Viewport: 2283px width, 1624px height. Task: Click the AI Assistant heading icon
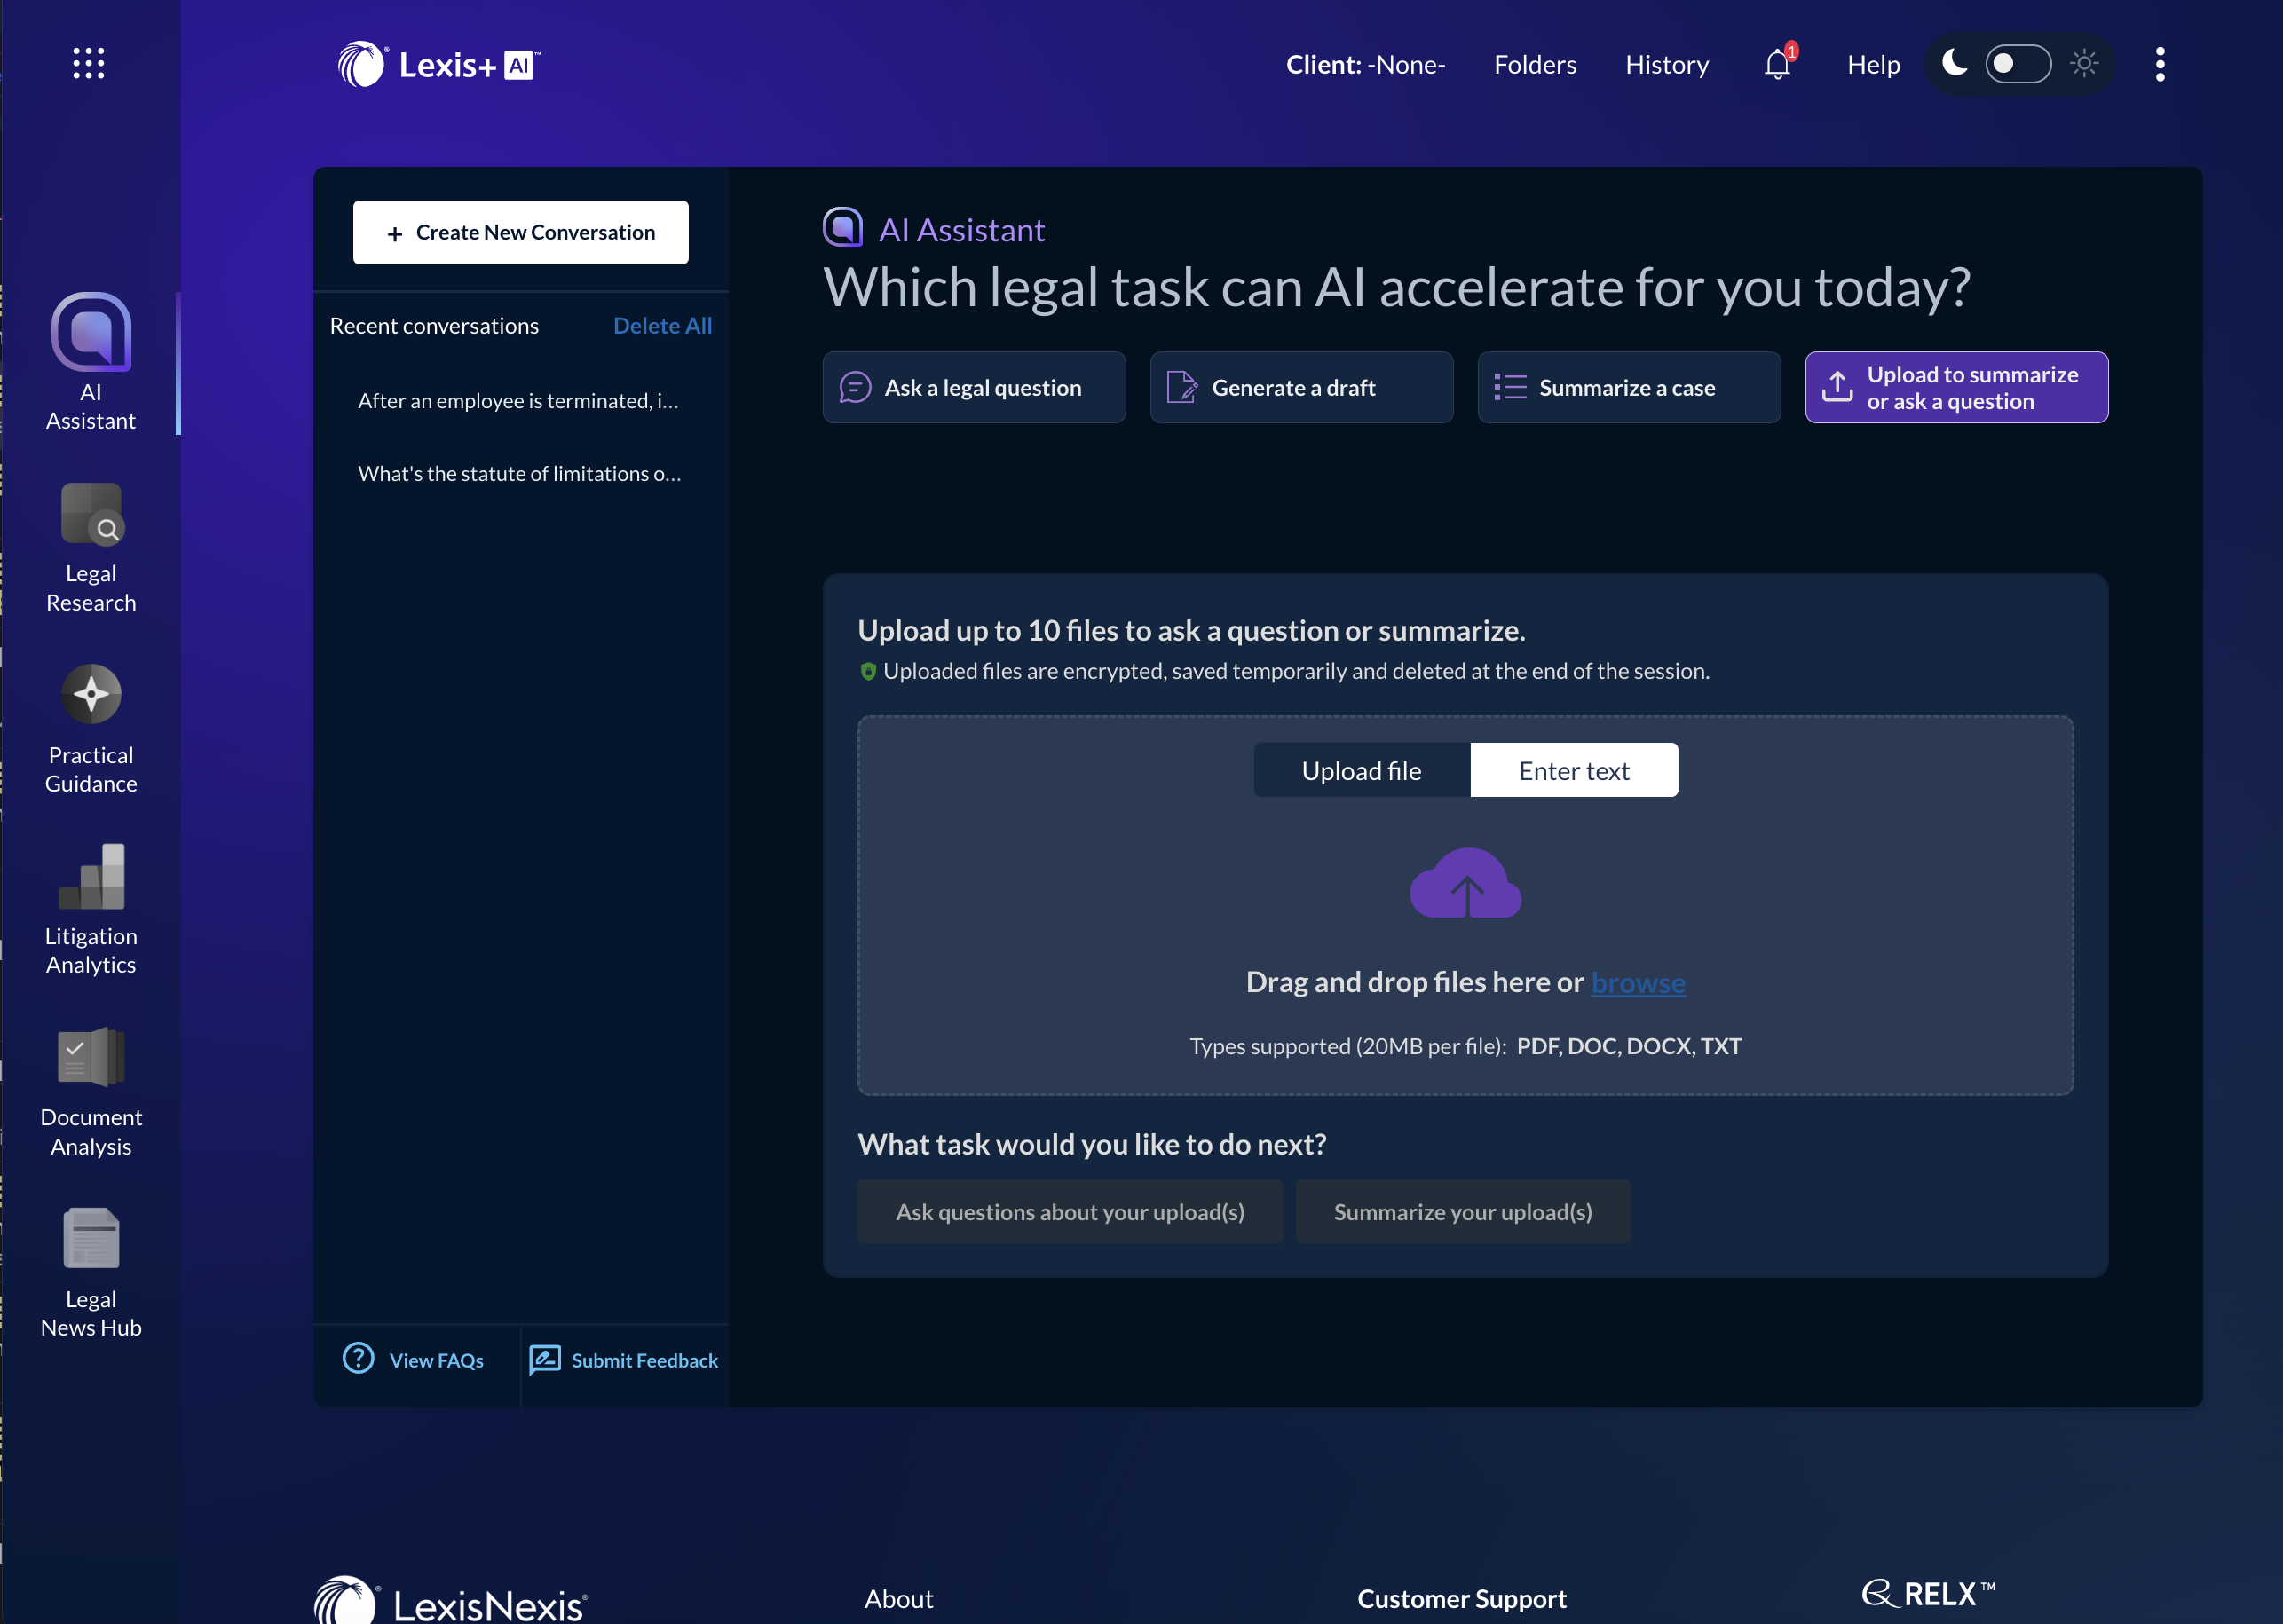(843, 227)
